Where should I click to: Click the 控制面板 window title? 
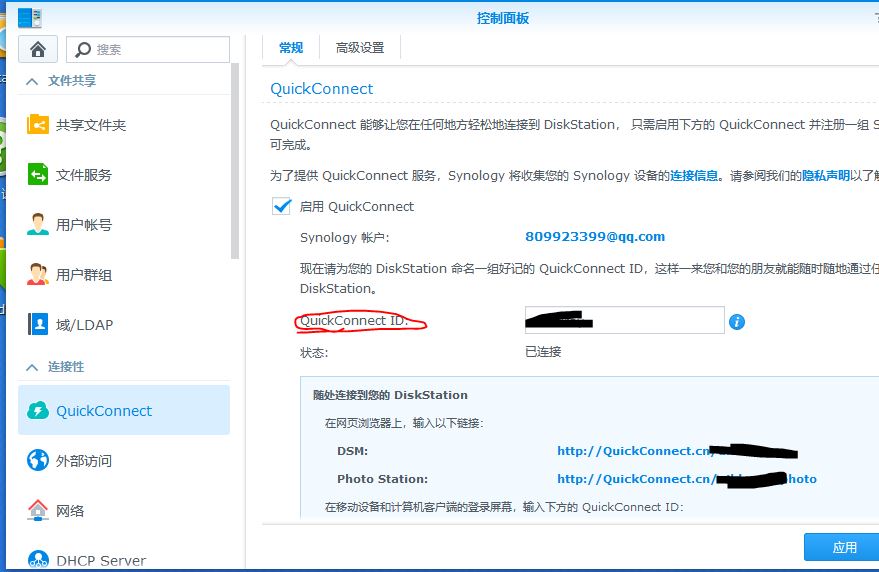[x=502, y=19]
